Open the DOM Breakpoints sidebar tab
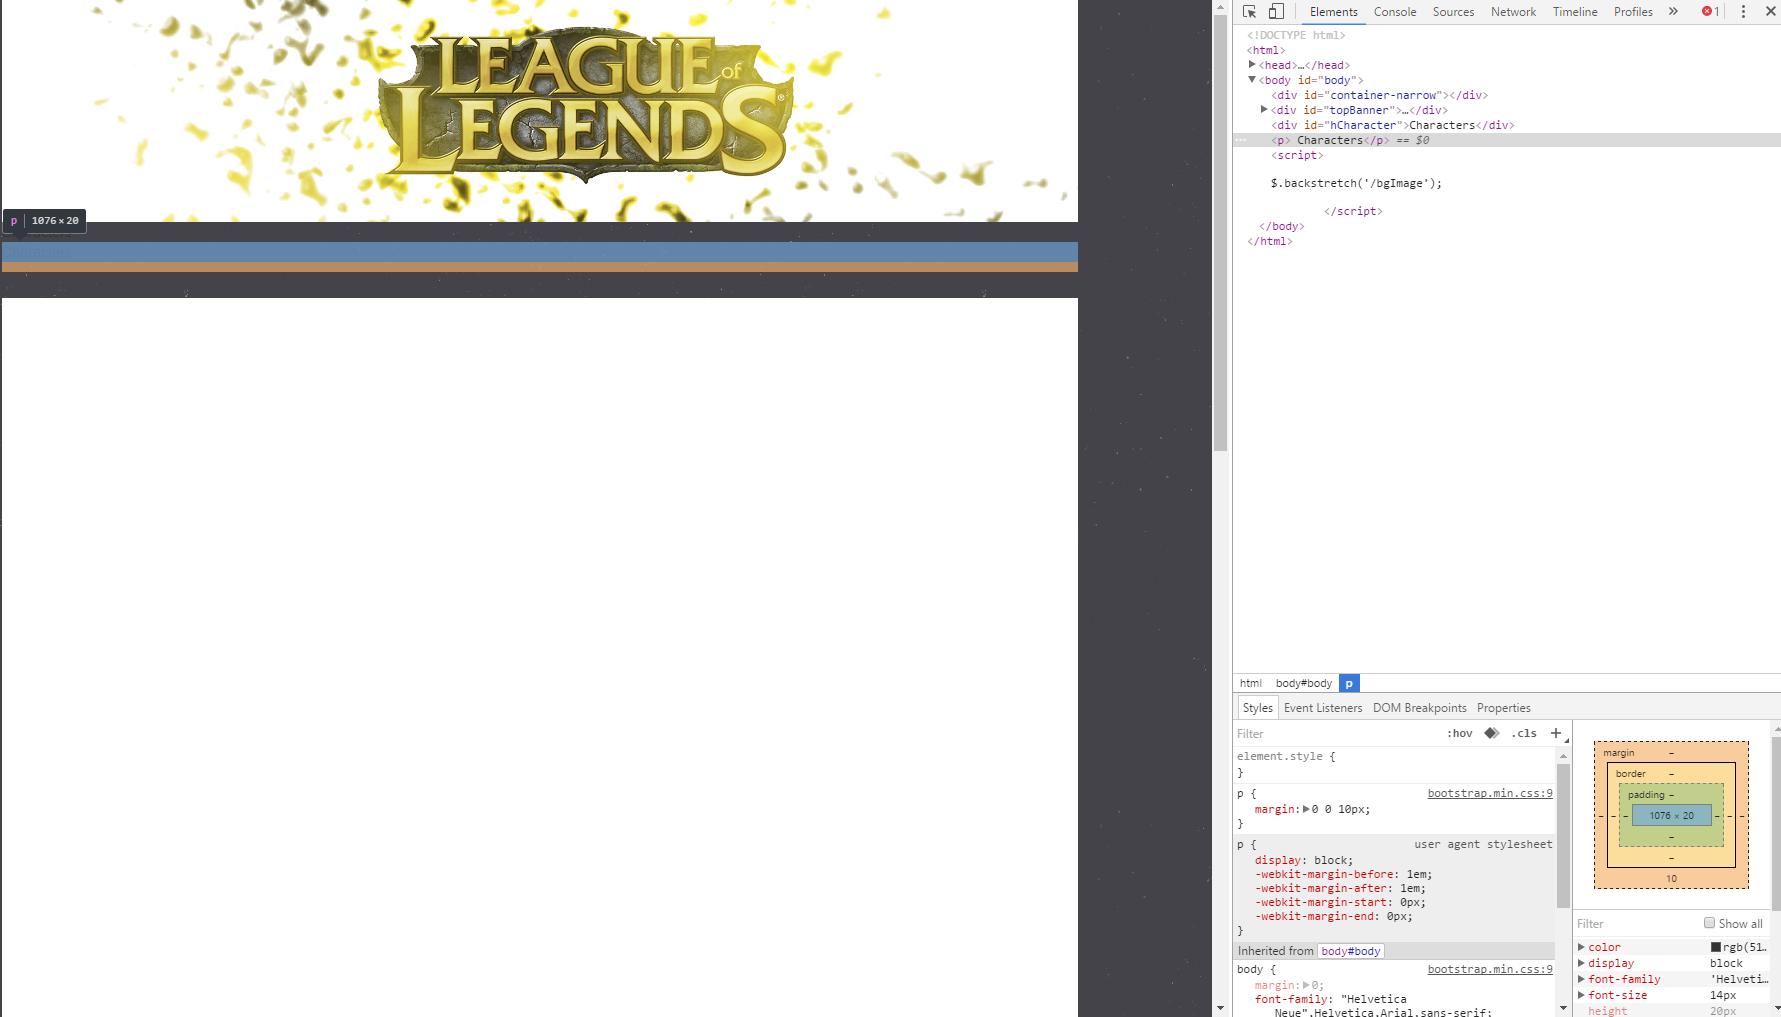The image size is (1781, 1017). (x=1420, y=708)
